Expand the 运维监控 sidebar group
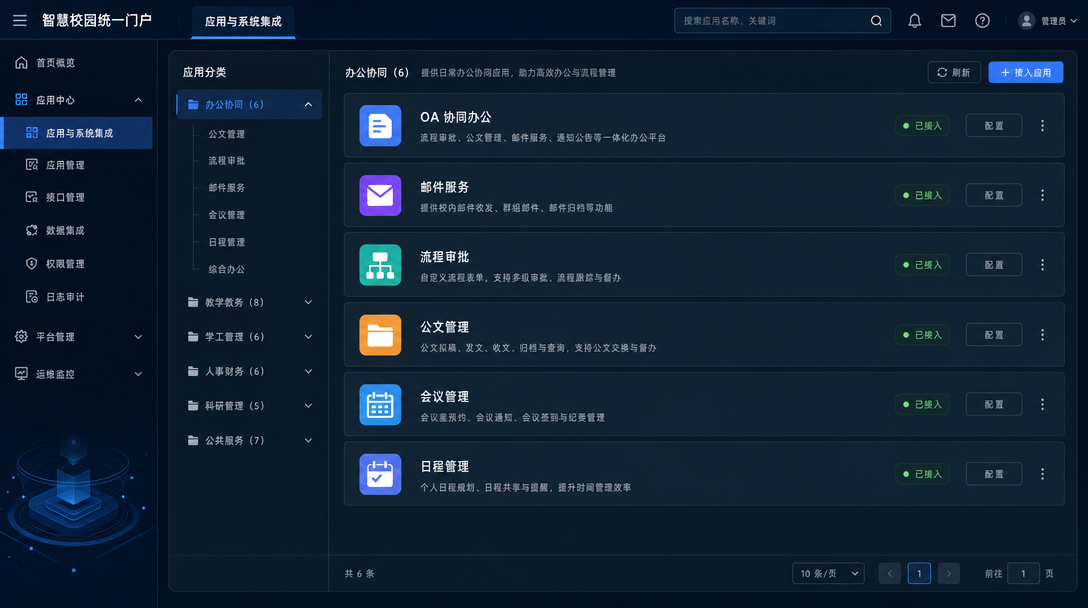Viewport: 1088px width, 608px height. [138, 374]
